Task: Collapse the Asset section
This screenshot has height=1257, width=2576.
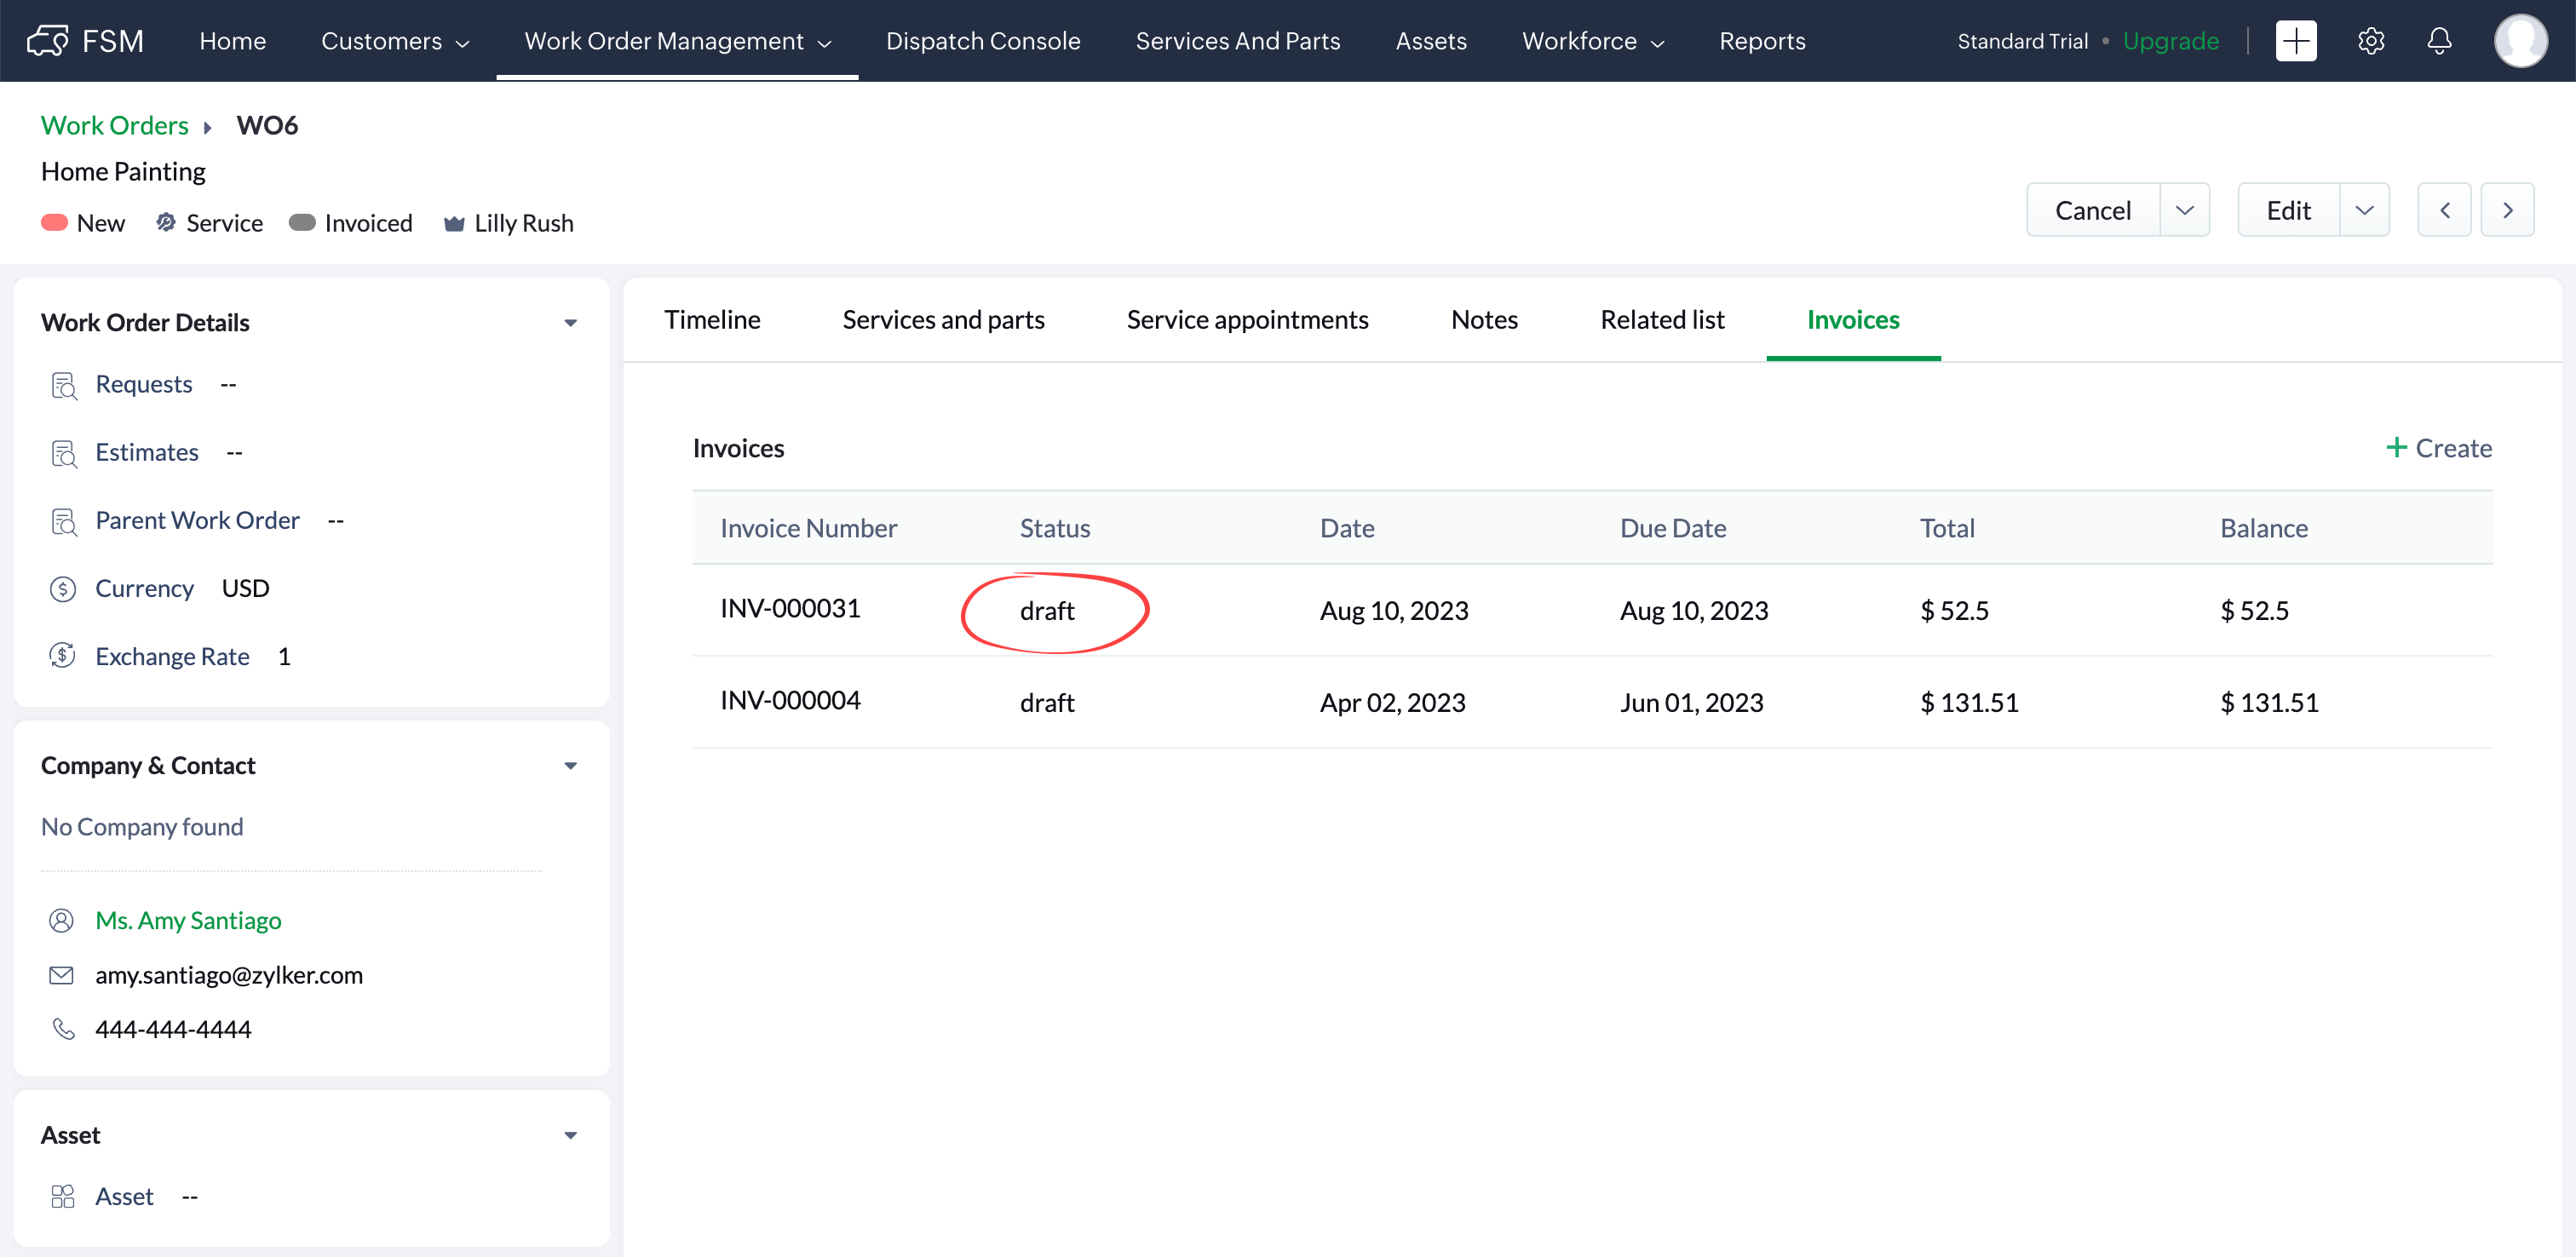Action: pos(570,1135)
